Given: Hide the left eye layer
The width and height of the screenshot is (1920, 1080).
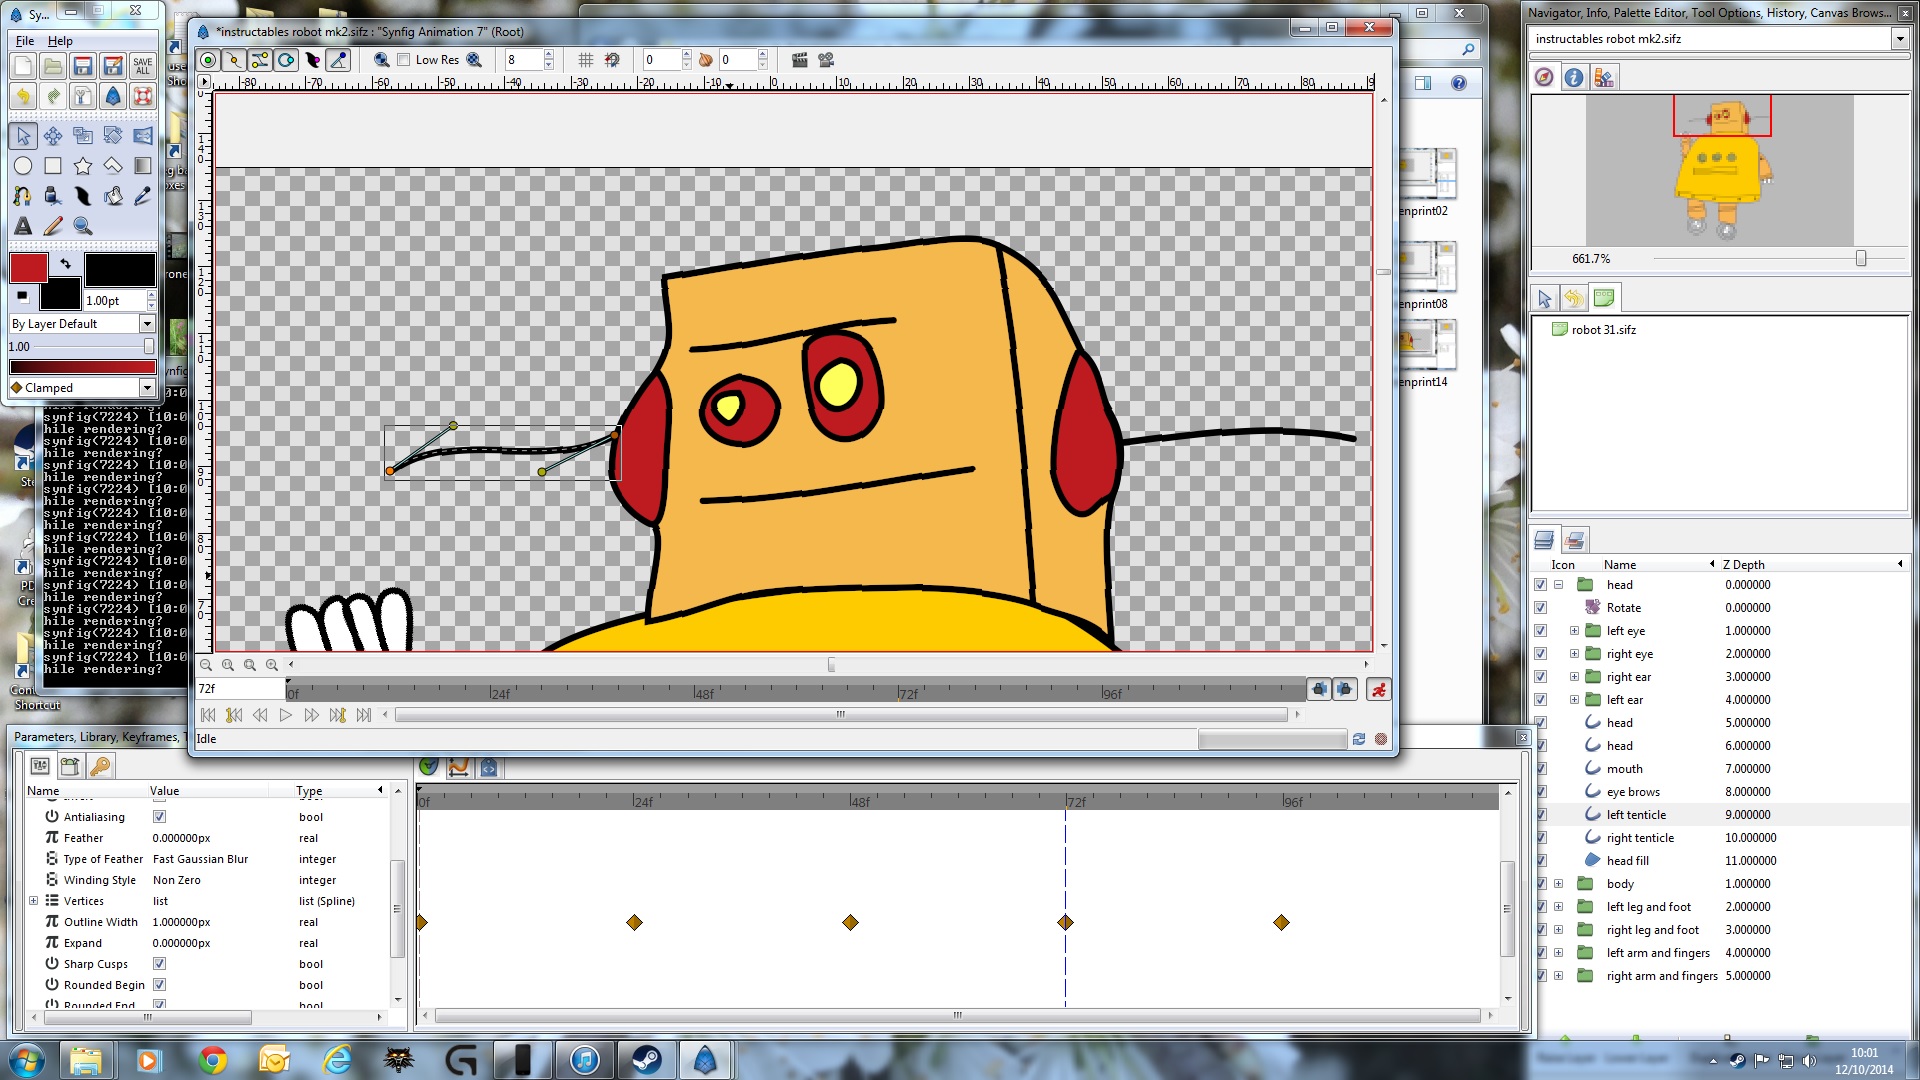Looking at the screenshot, I should (x=1541, y=631).
